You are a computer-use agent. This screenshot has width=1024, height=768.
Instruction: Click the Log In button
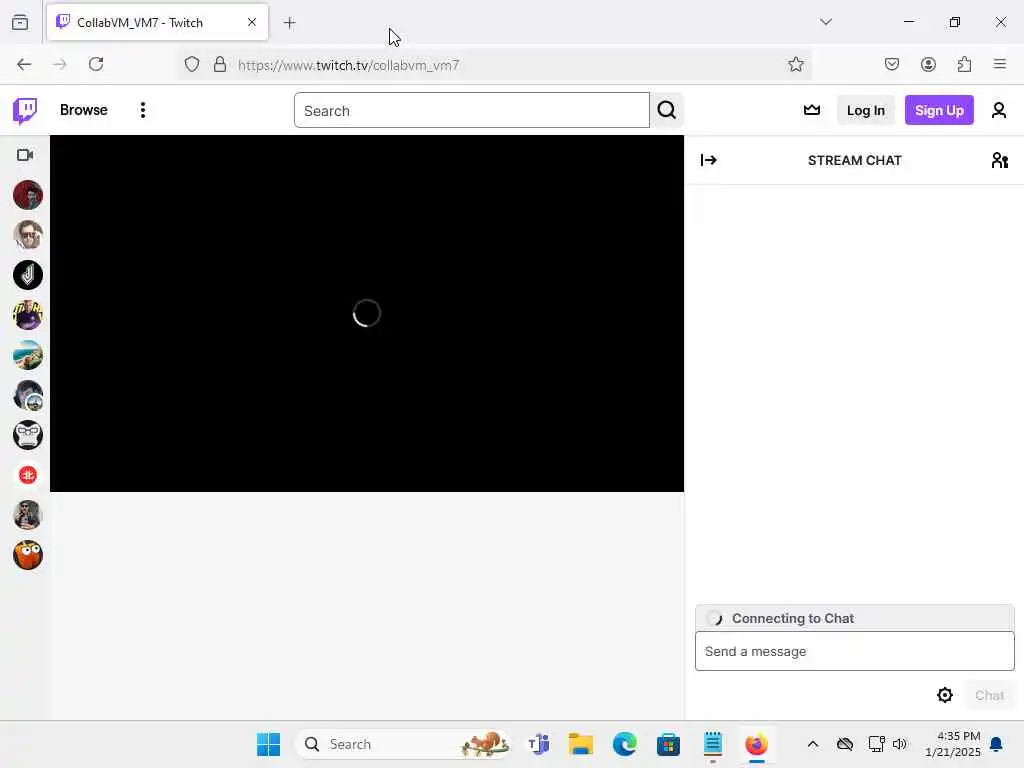click(865, 110)
